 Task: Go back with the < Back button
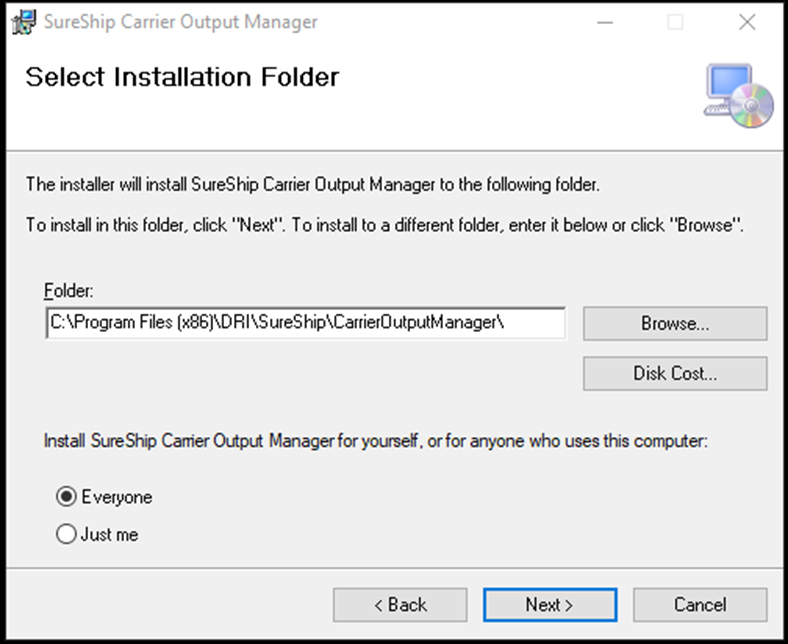(x=400, y=605)
